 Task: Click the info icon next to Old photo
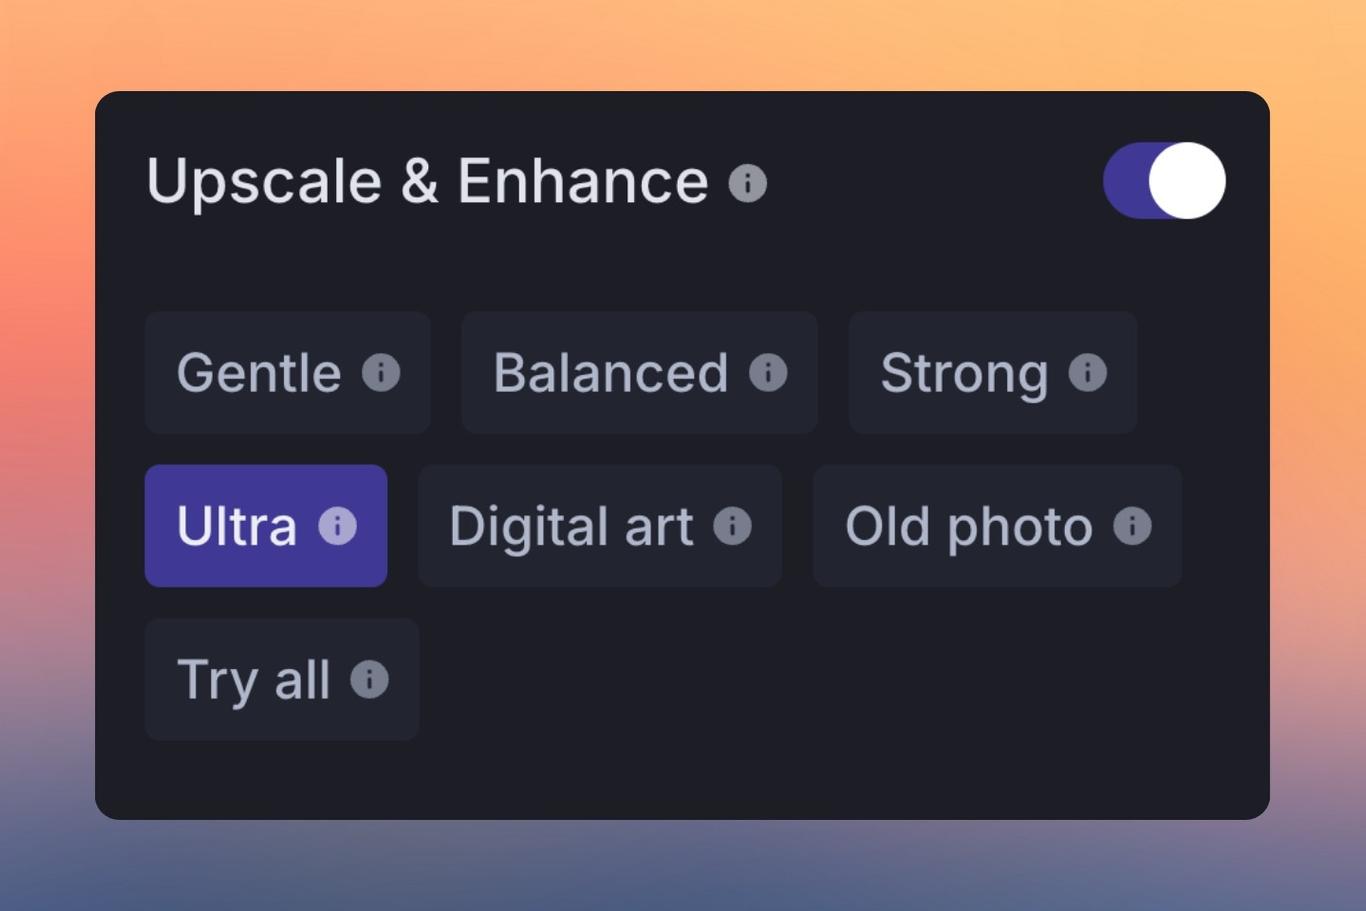point(1131,526)
